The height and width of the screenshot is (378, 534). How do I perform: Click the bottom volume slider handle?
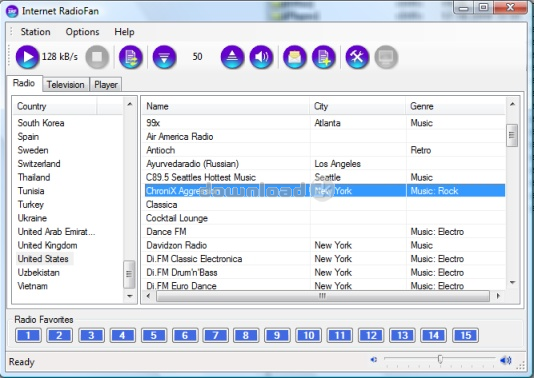[440, 359]
